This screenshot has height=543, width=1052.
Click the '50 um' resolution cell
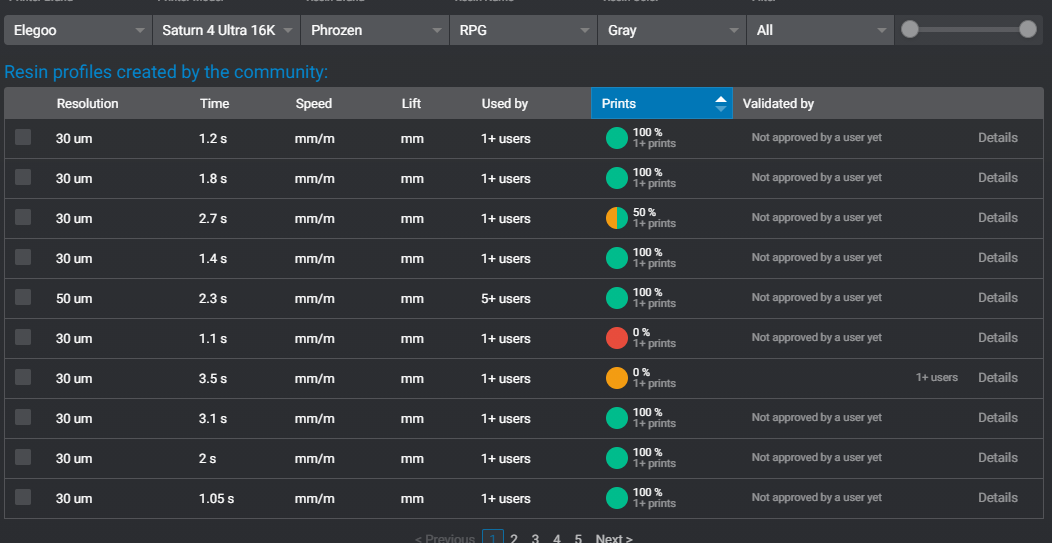[74, 299]
